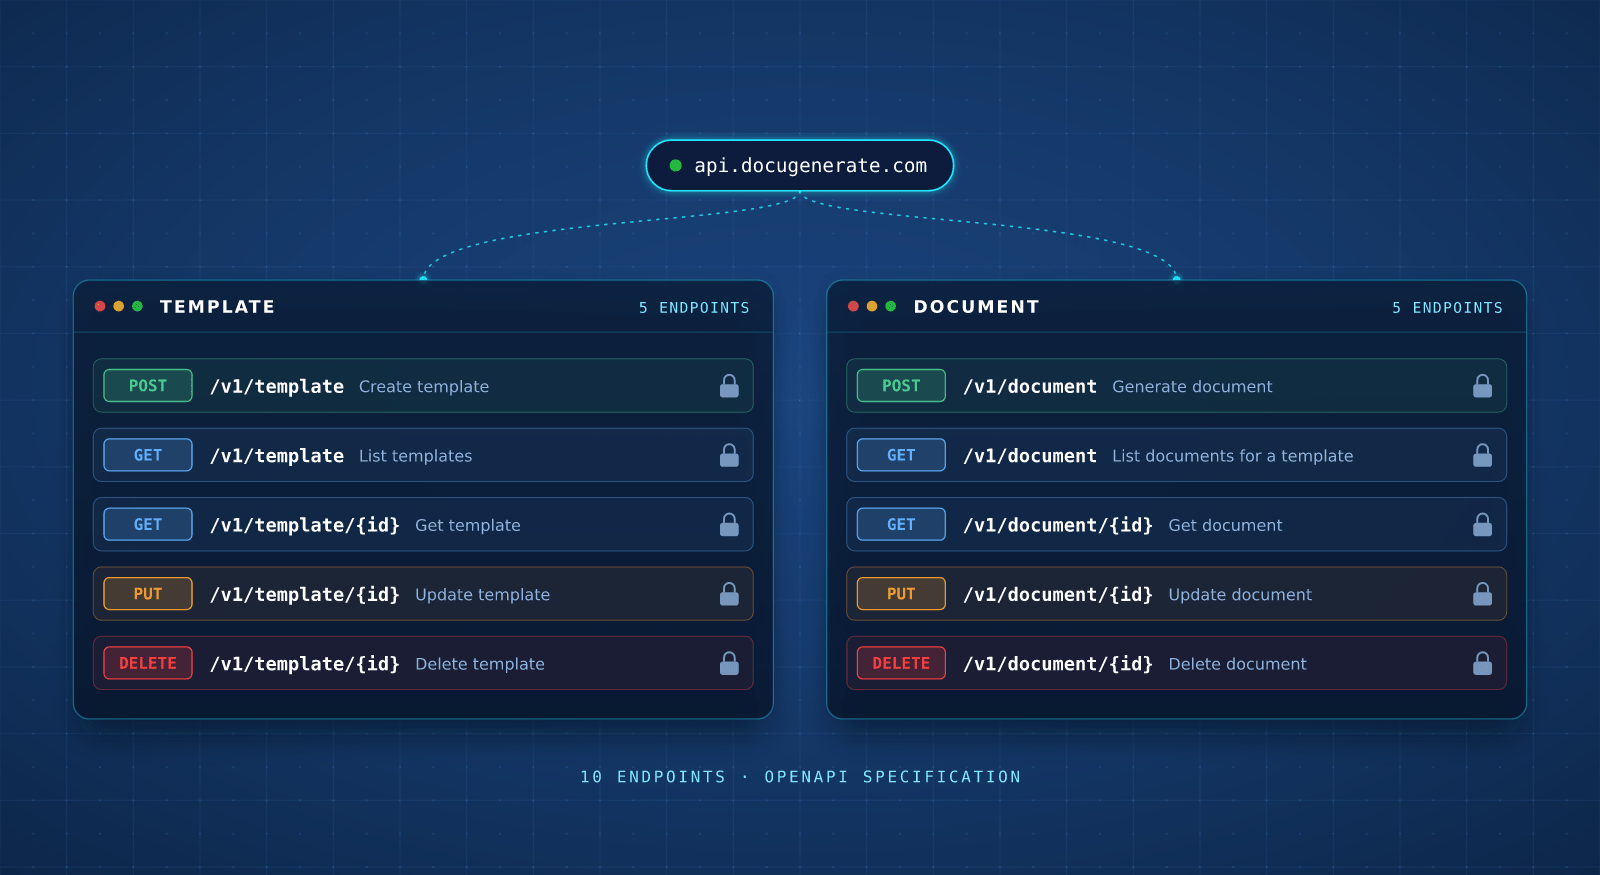Click the POST badge for /v1/template
Screen dimensions: 1600x875
(148, 386)
